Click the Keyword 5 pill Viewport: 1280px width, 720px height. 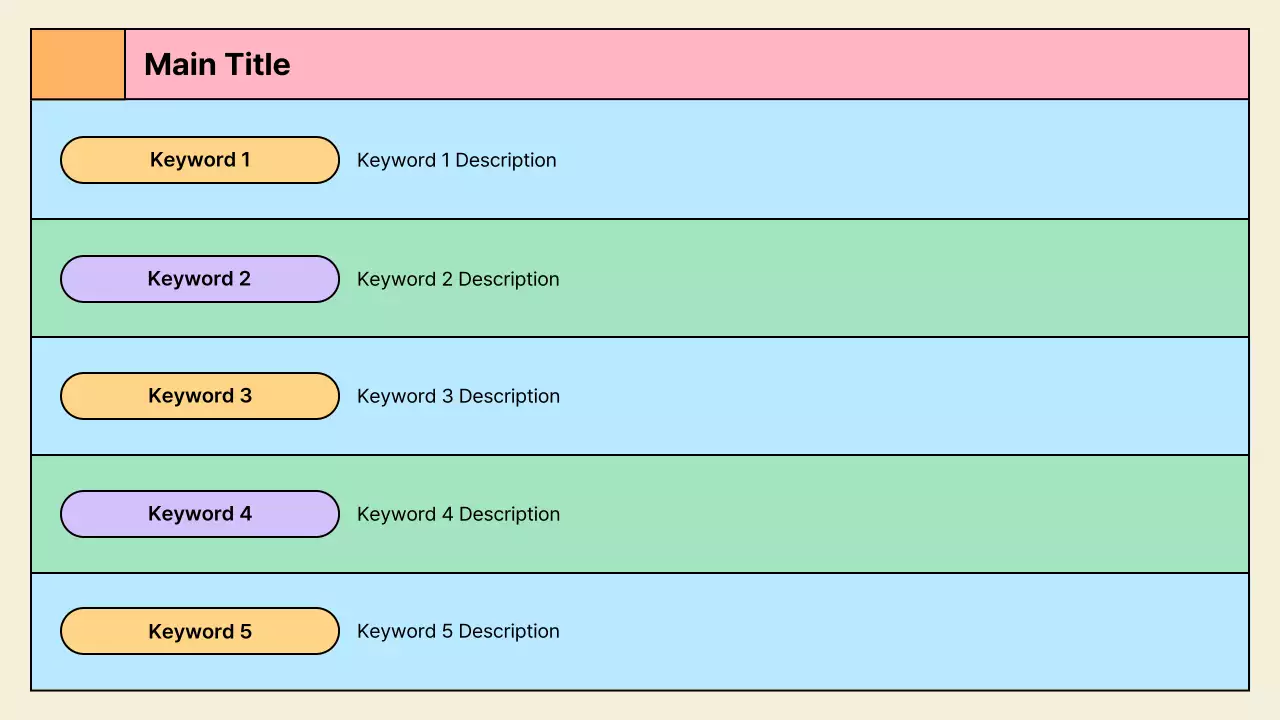[x=200, y=631]
